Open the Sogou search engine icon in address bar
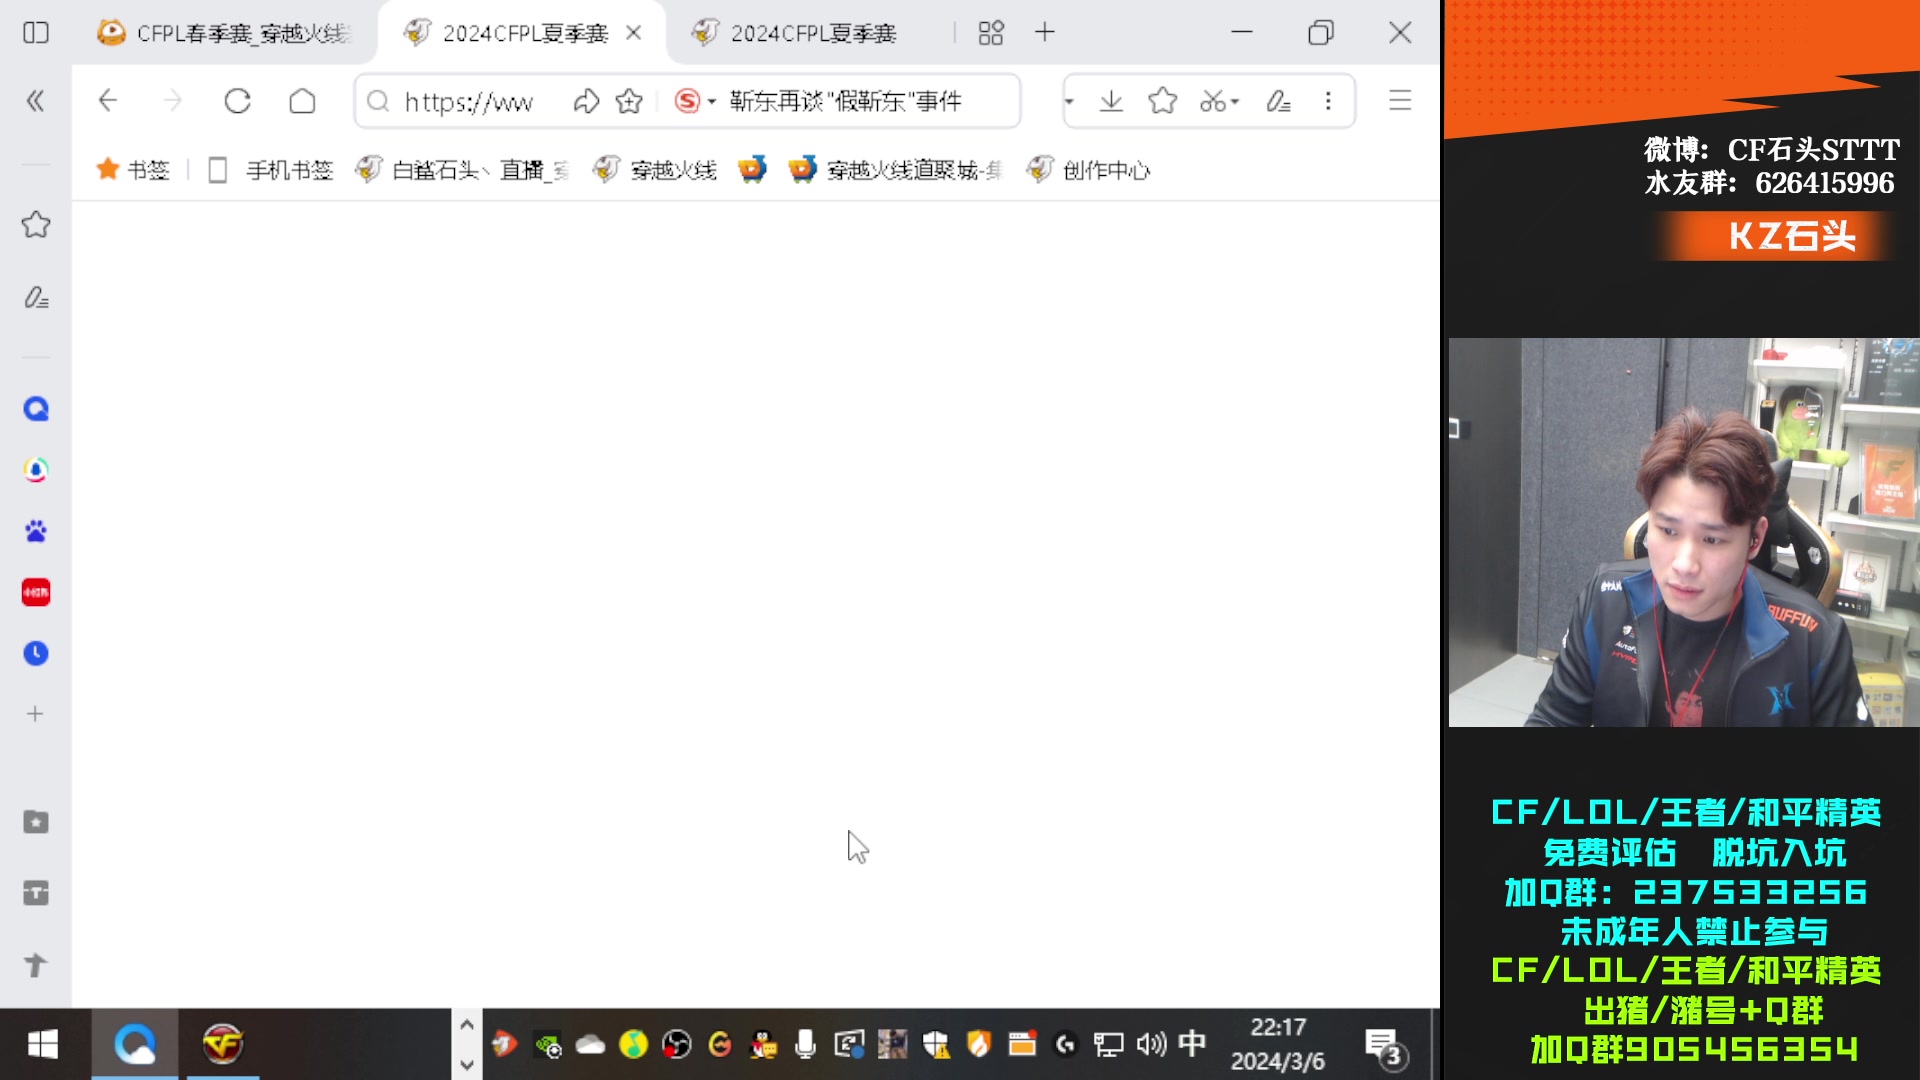The image size is (1920, 1080). 690,100
